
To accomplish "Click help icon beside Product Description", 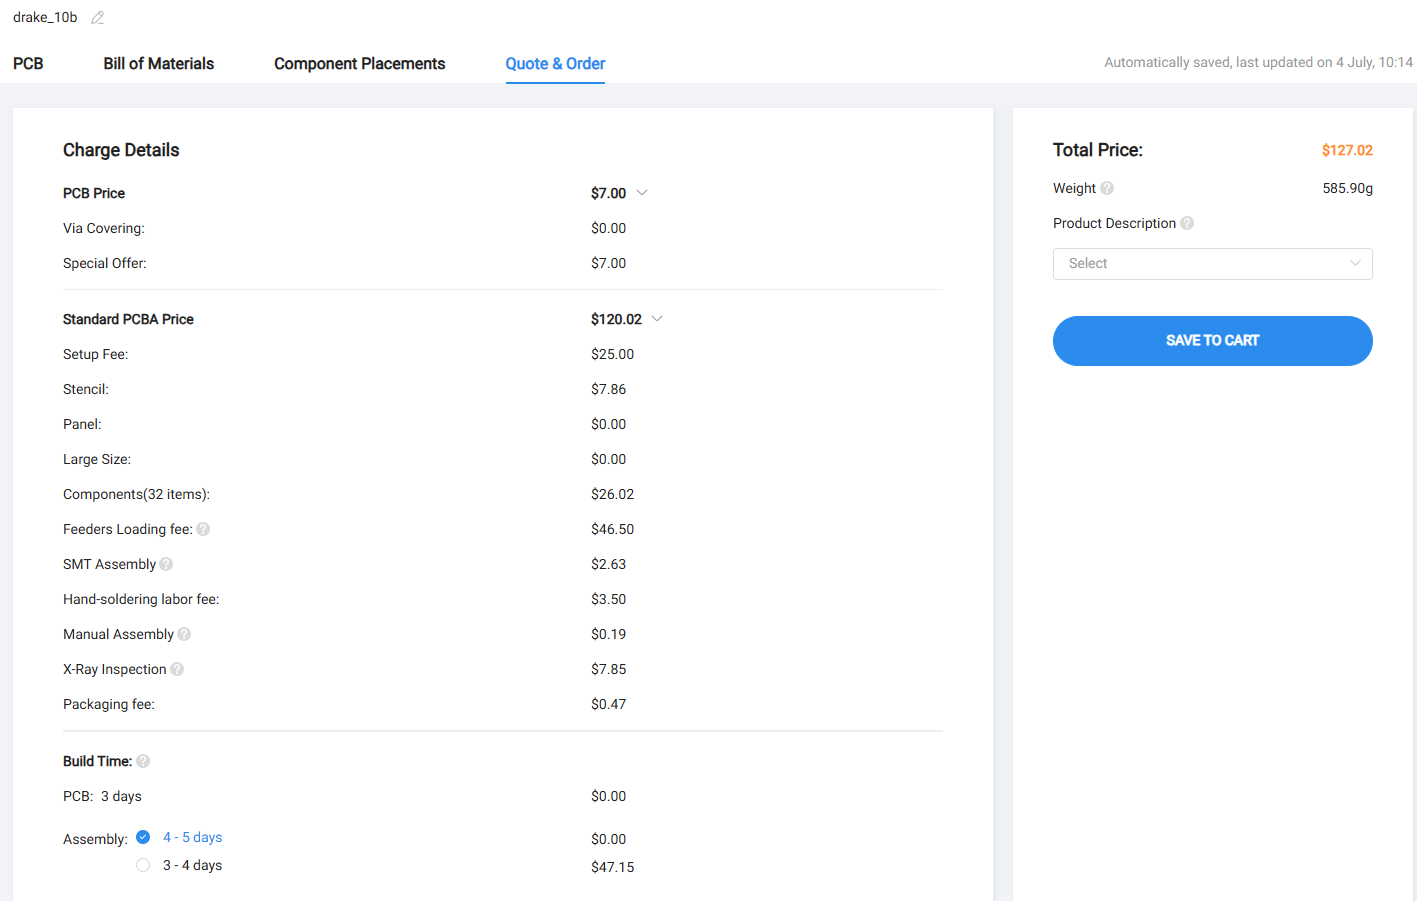I will [1187, 223].
